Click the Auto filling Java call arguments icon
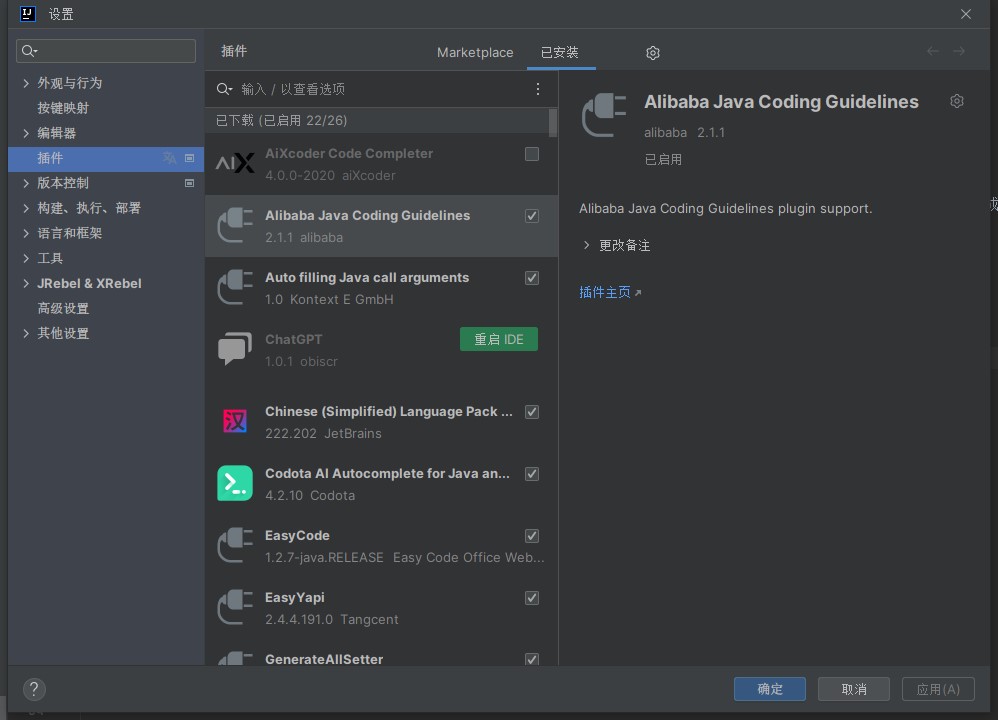 tap(235, 287)
